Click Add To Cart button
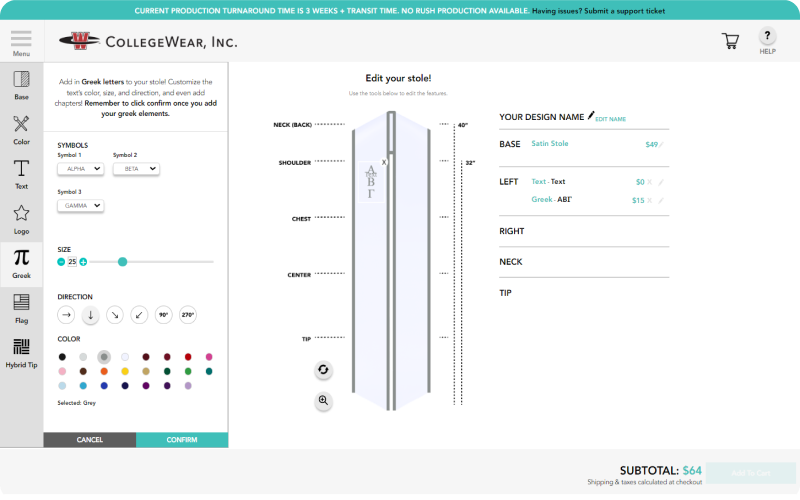The height and width of the screenshot is (500, 800). pos(751,473)
